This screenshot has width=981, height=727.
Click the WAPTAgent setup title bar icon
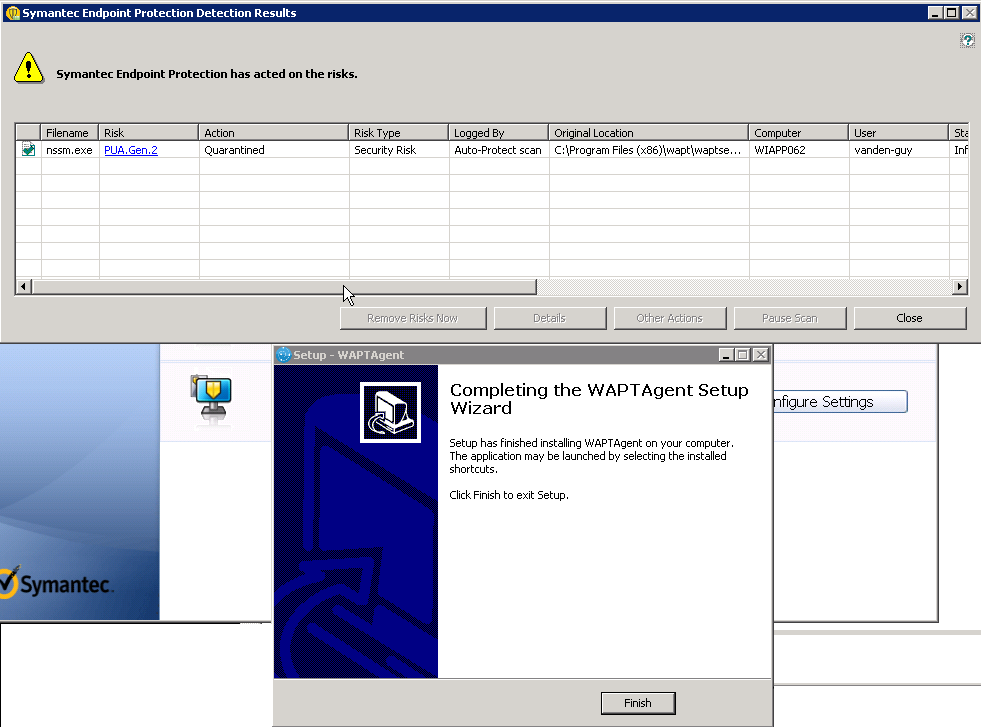click(283, 355)
